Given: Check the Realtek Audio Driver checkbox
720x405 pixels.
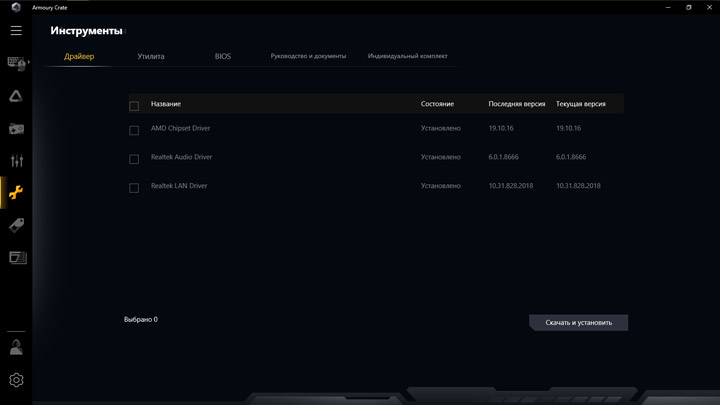Looking at the screenshot, I should (134, 159).
